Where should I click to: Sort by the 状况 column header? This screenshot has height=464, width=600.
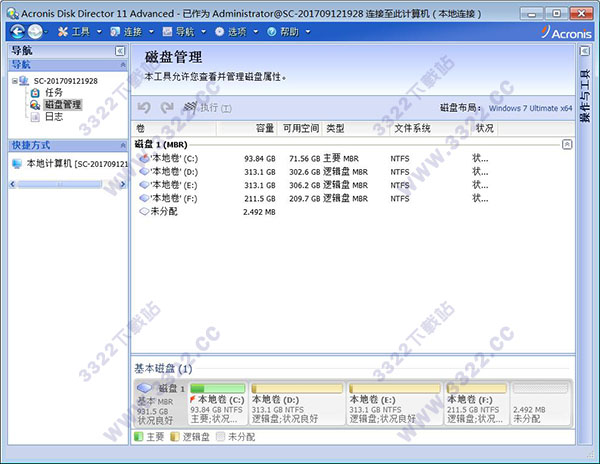coord(484,129)
